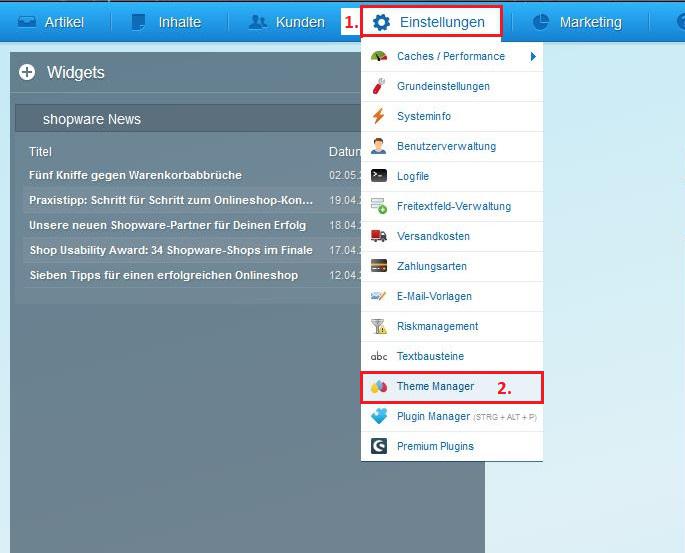Click the Titel column header
Image resolution: width=685 pixels, height=553 pixels.
(x=40, y=152)
